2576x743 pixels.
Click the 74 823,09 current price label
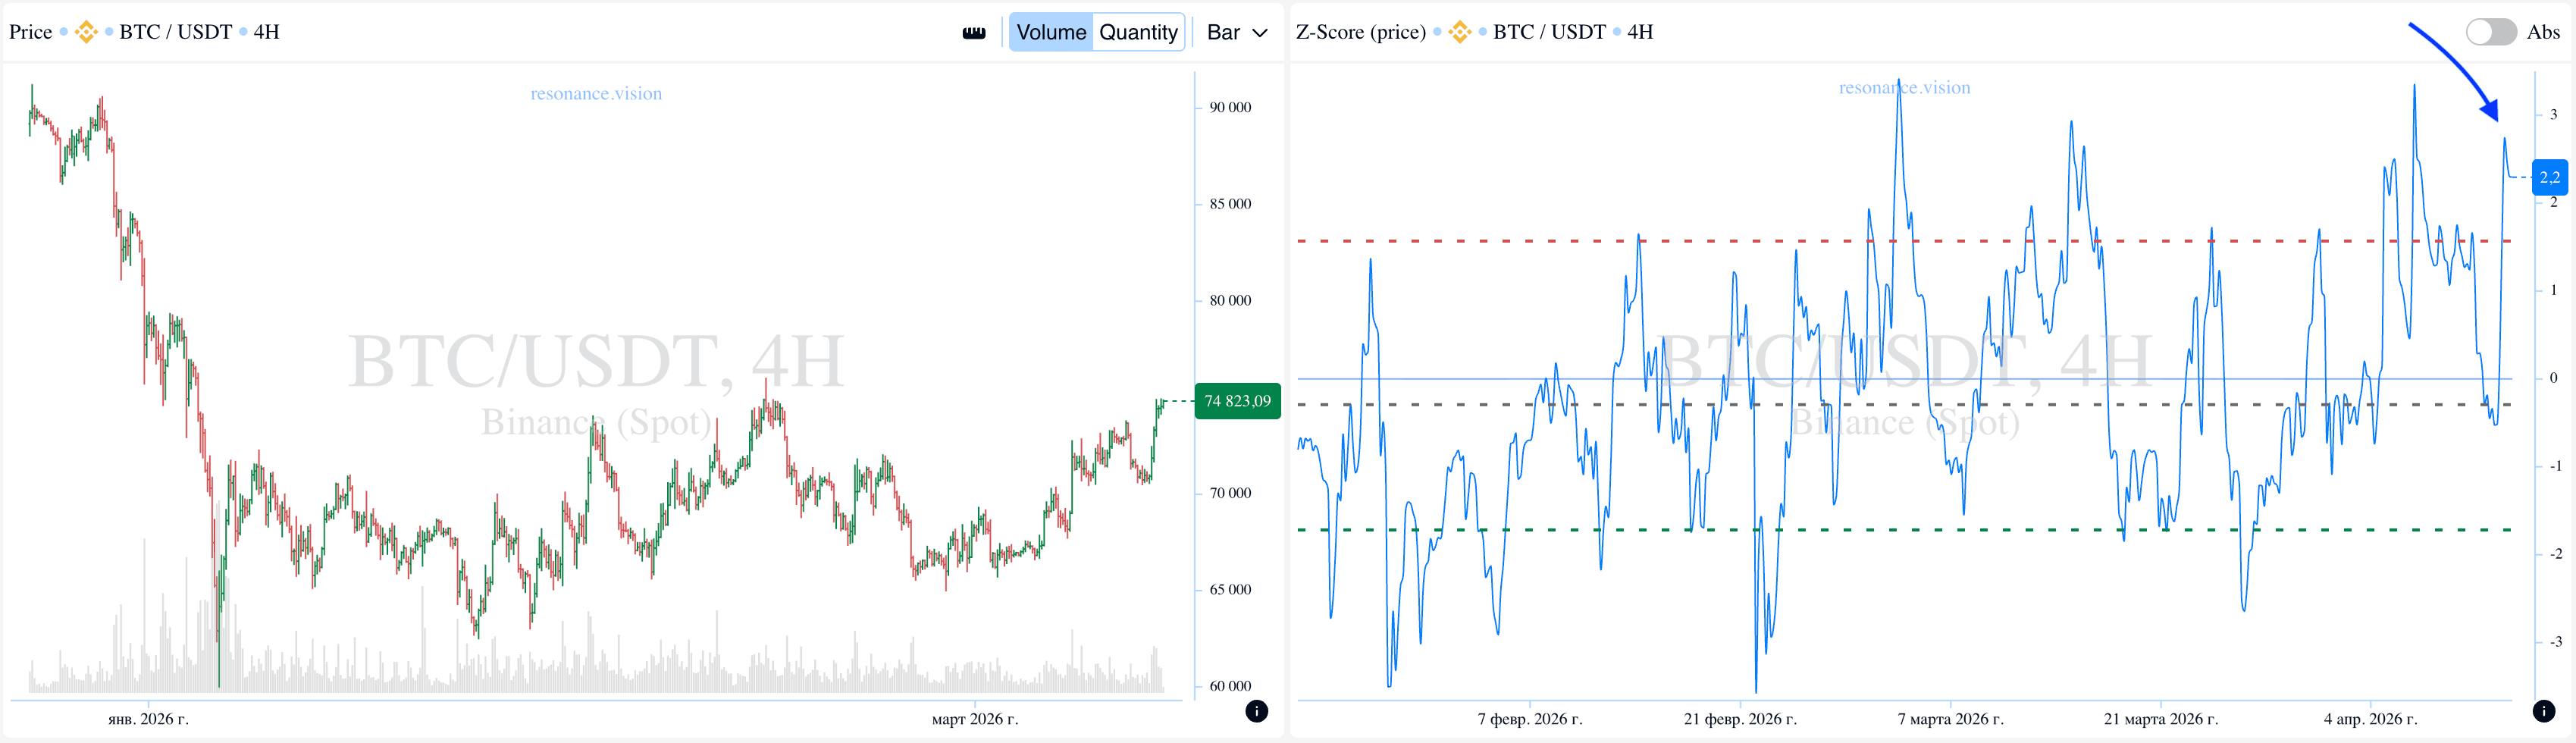1237,401
